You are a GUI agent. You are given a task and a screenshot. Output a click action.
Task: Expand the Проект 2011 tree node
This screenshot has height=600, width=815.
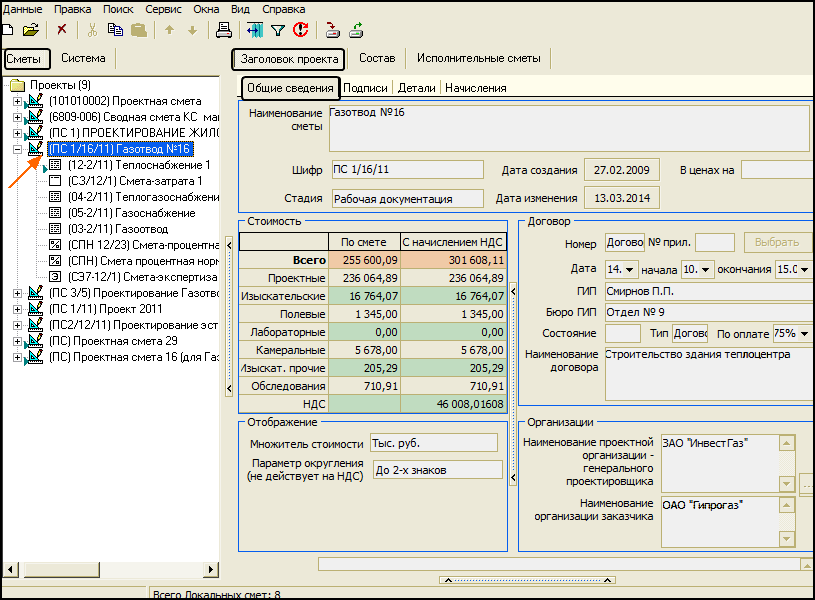17,309
